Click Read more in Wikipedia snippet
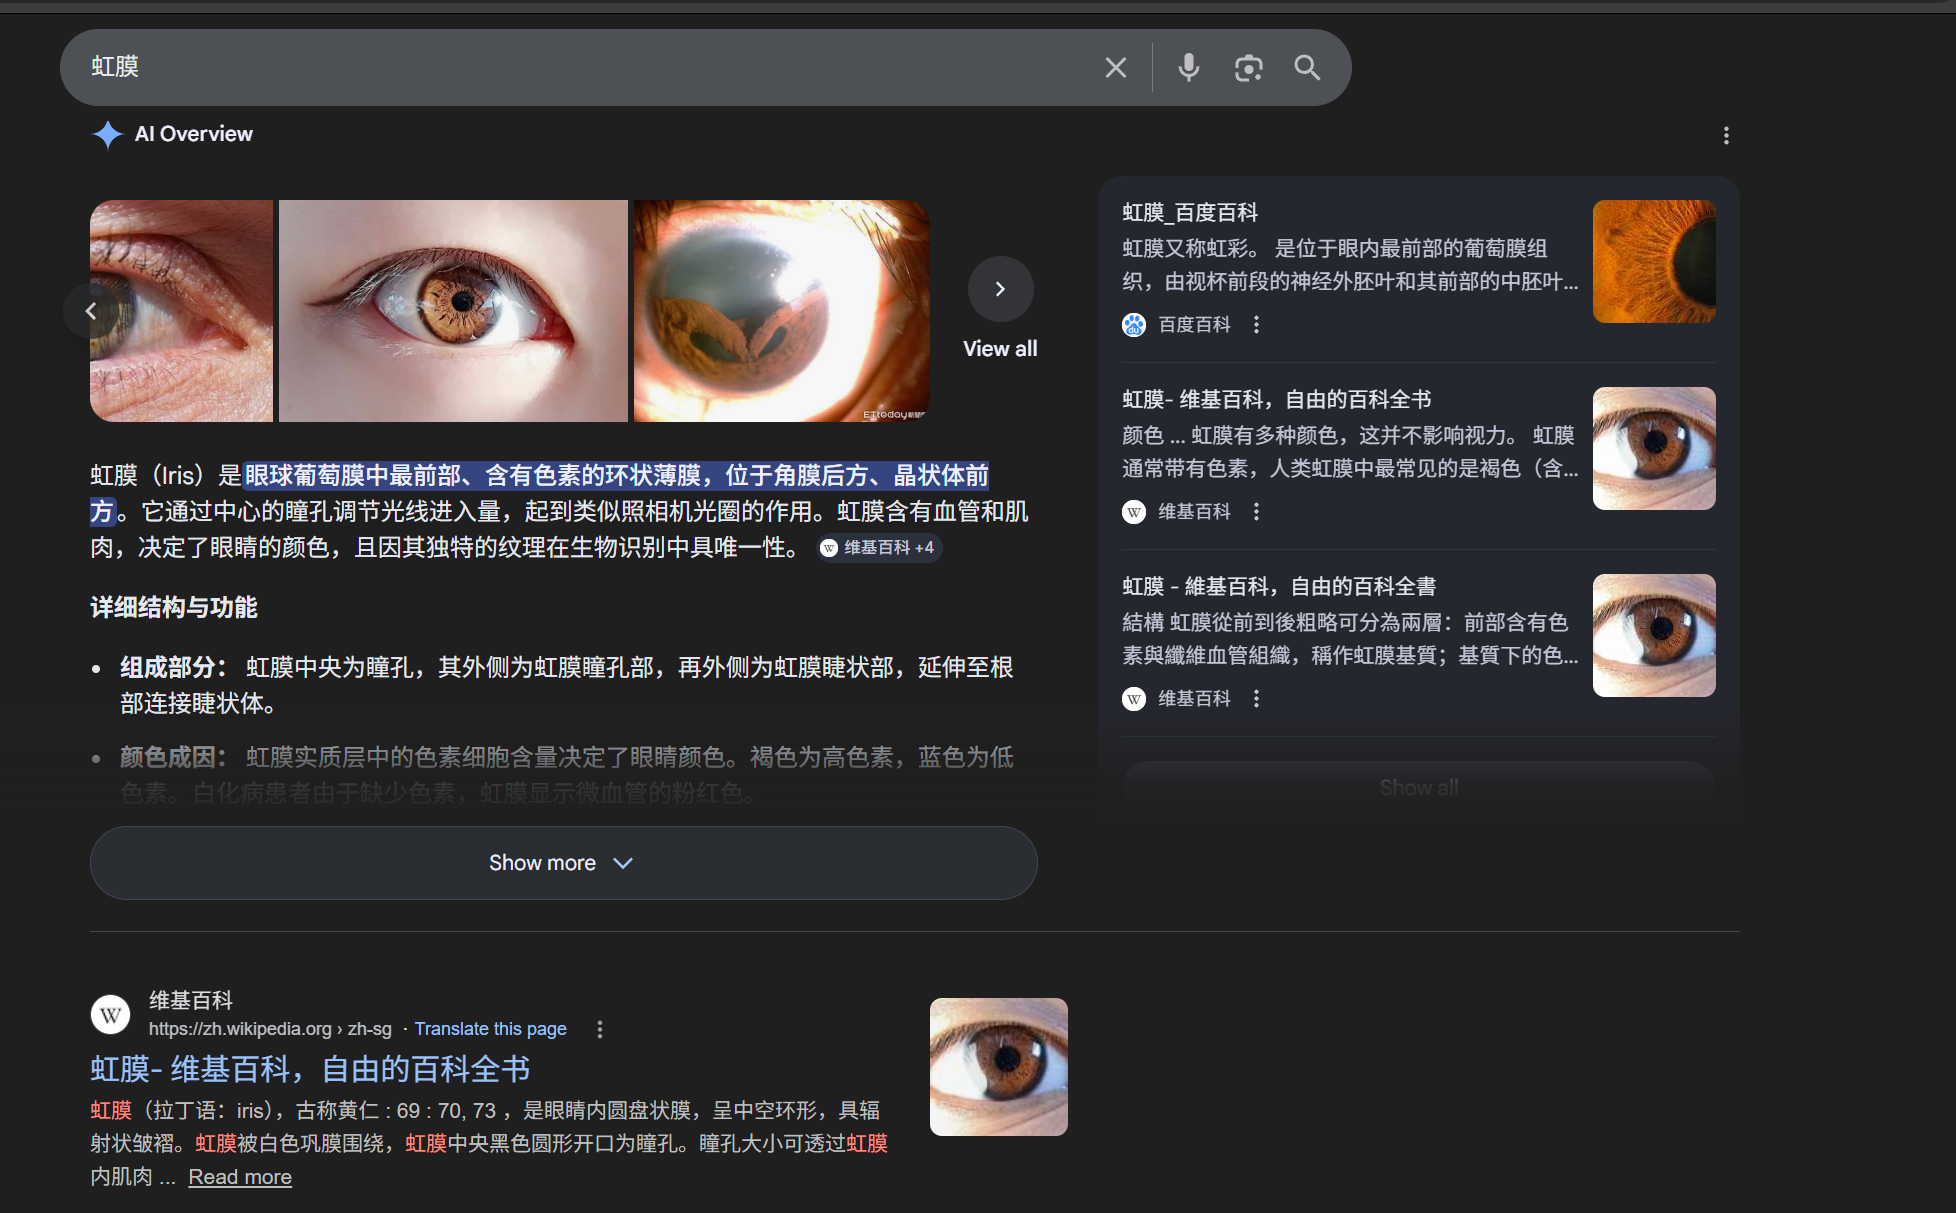The height and width of the screenshot is (1213, 1956). [x=240, y=1177]
